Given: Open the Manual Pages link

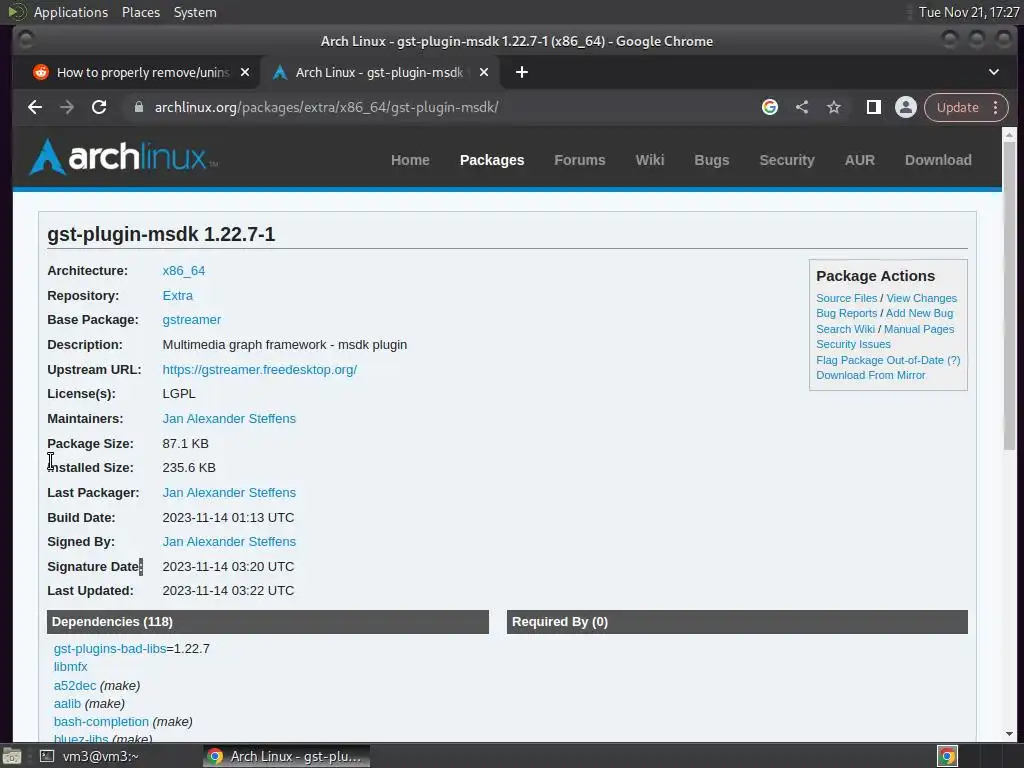Looking at the screenshot, I should pos(919,329).
